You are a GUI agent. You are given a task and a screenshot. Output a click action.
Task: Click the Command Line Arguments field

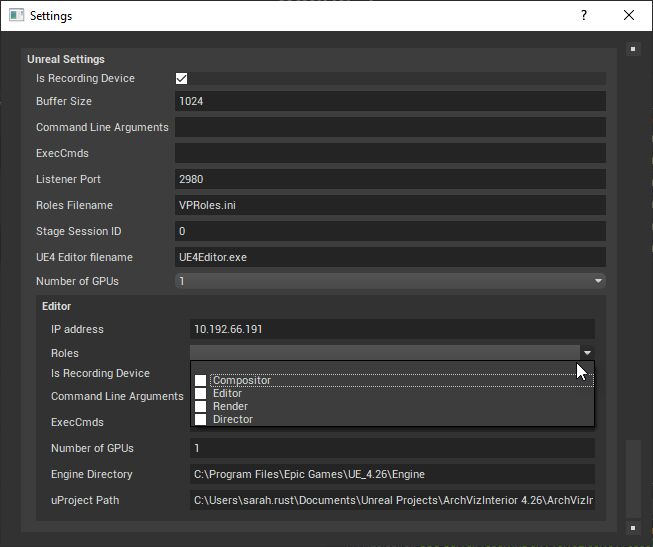(390, 128)
